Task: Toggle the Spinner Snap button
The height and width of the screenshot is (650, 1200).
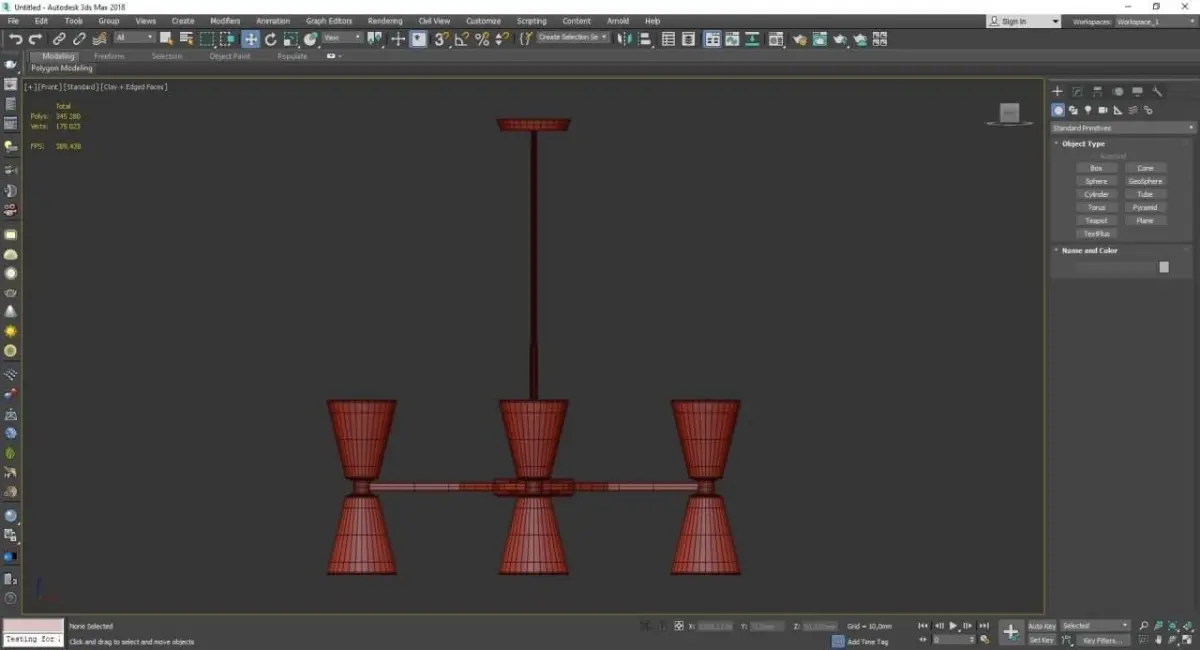Action: pos(503,39)
